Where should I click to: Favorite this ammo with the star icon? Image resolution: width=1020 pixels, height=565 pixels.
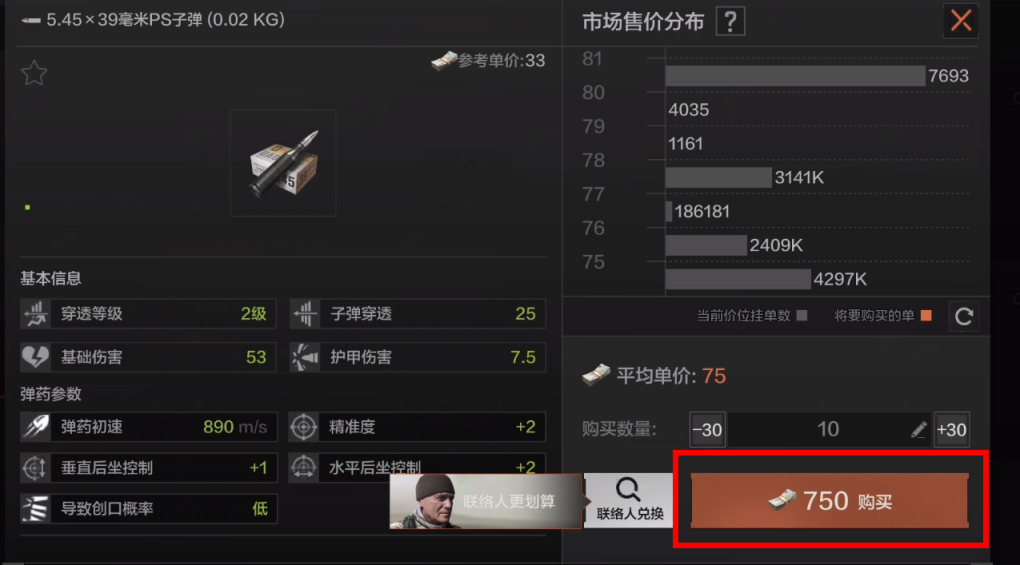click(x=34, y=73)
